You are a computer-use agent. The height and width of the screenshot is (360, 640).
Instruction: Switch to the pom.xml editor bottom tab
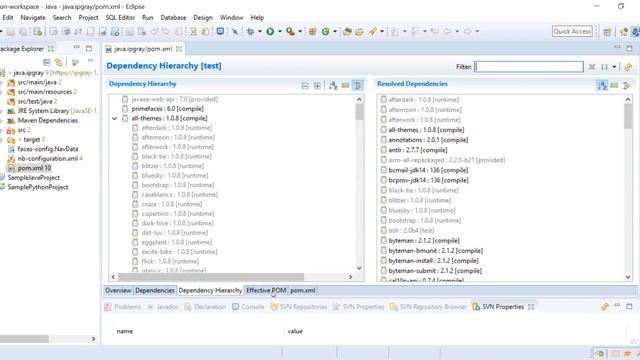302,291
